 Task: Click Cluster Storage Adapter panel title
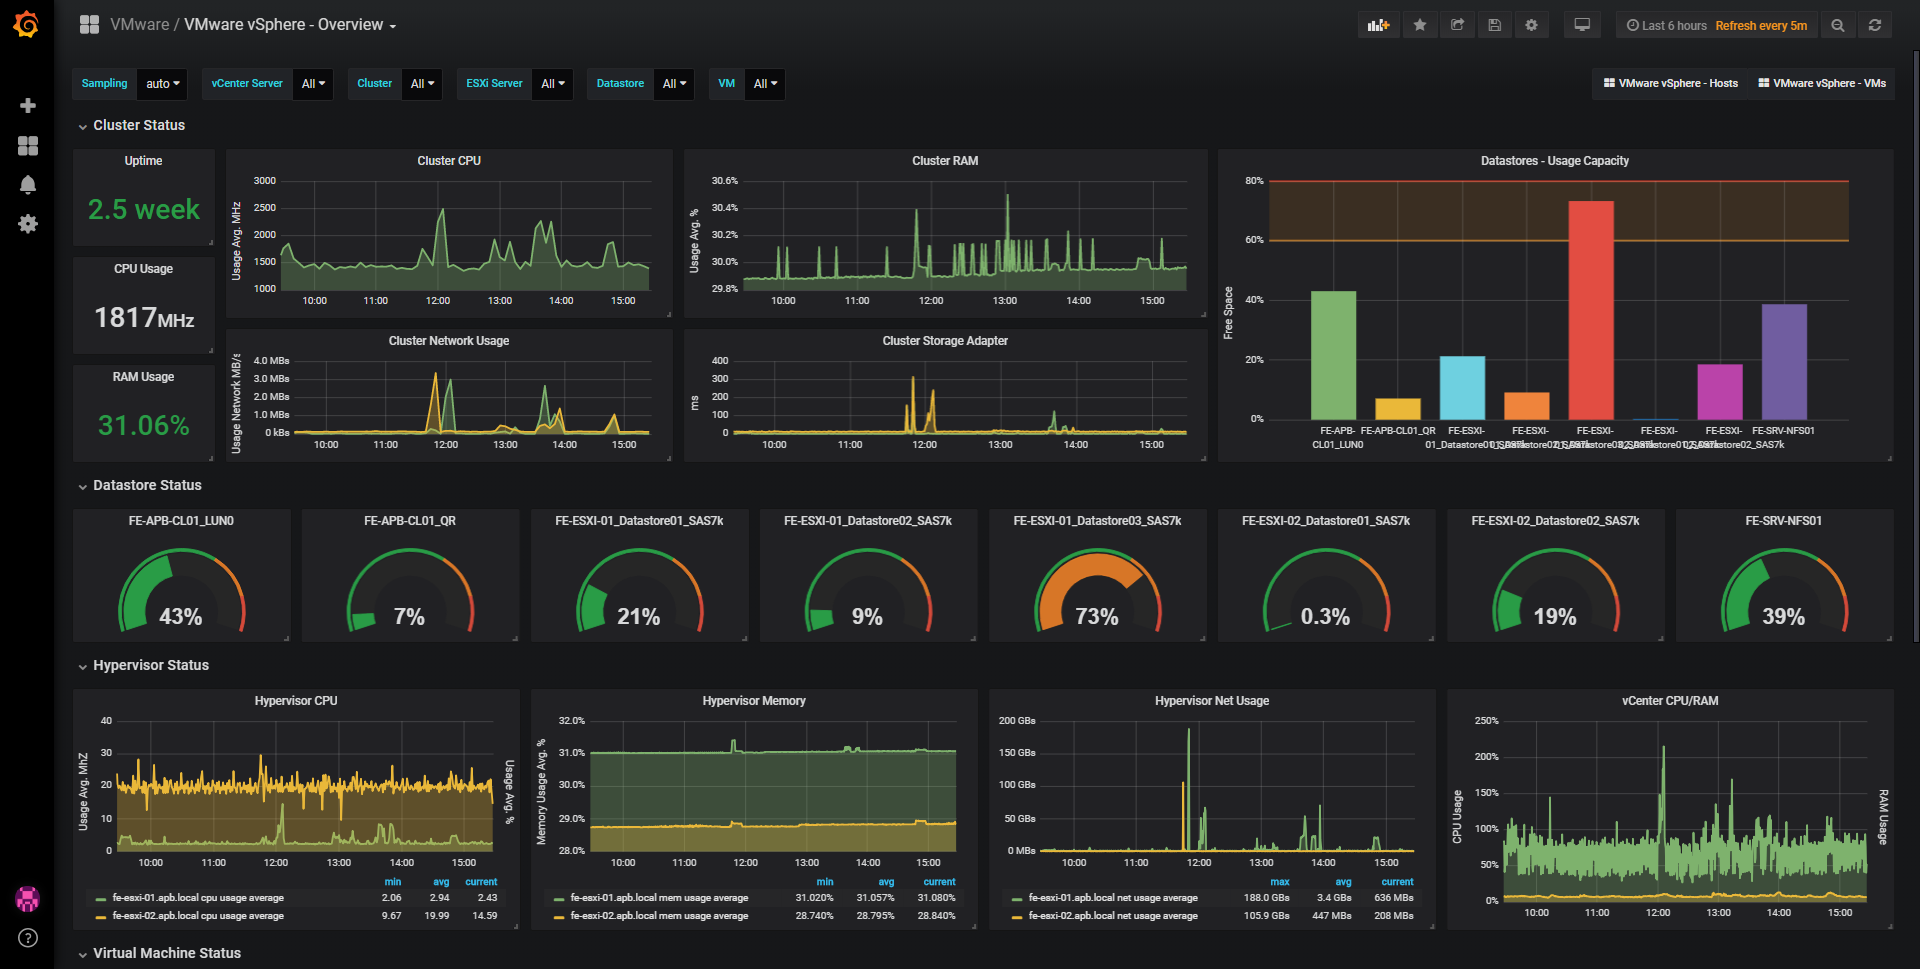point(945,341)
